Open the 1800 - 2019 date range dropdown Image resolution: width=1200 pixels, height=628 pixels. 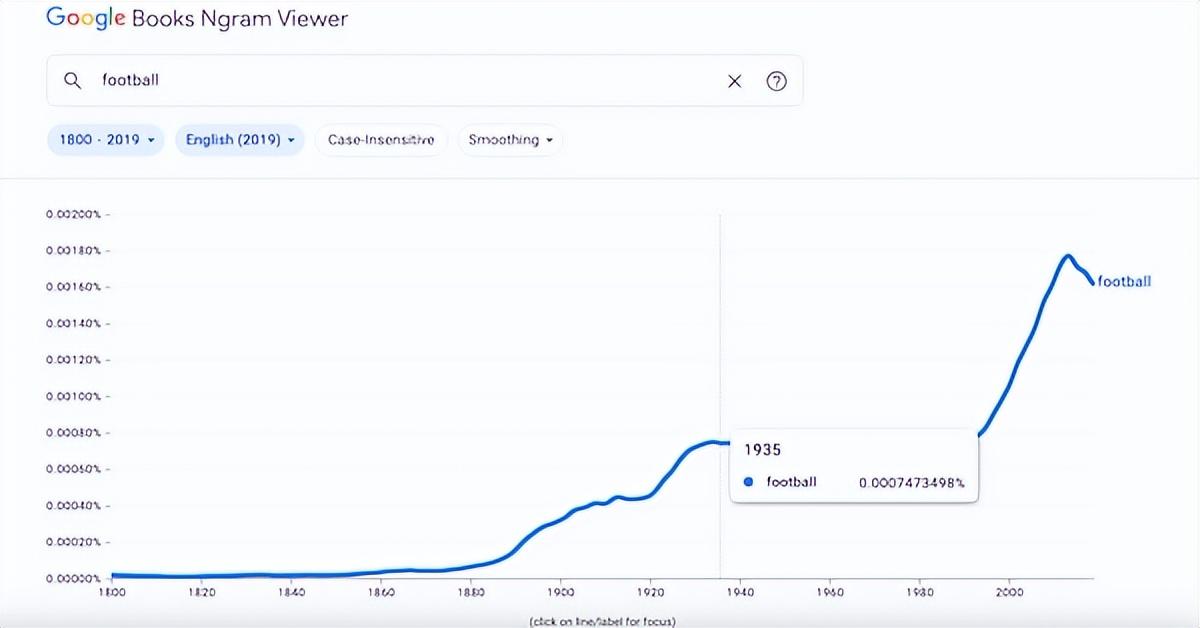pyautogui.click(x=105, y=140)
